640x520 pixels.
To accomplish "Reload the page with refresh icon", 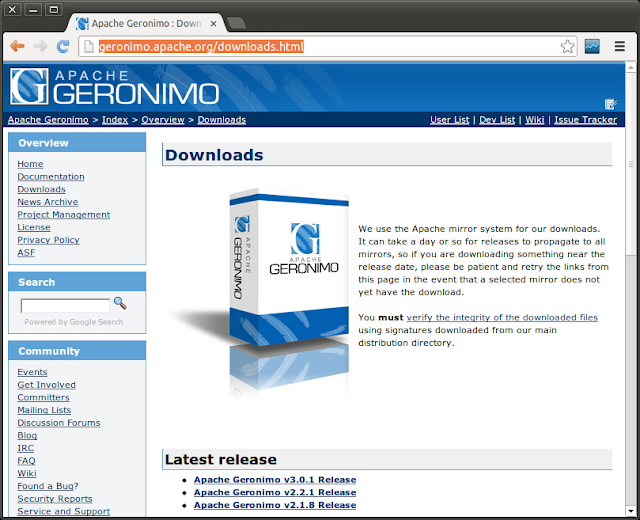I will 63,46.
